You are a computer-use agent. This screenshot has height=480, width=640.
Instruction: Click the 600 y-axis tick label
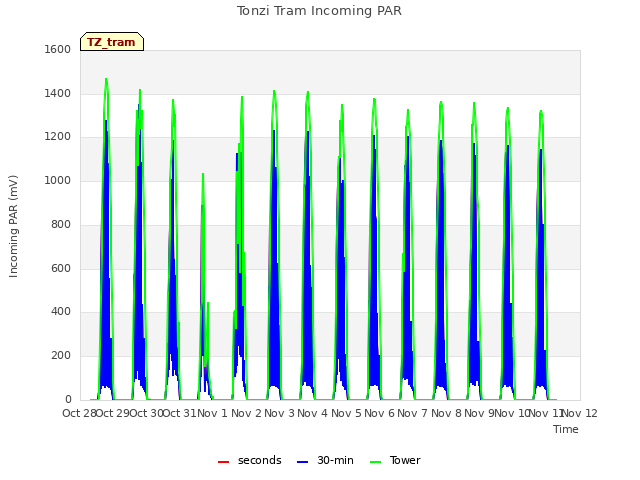click(61, 268)
